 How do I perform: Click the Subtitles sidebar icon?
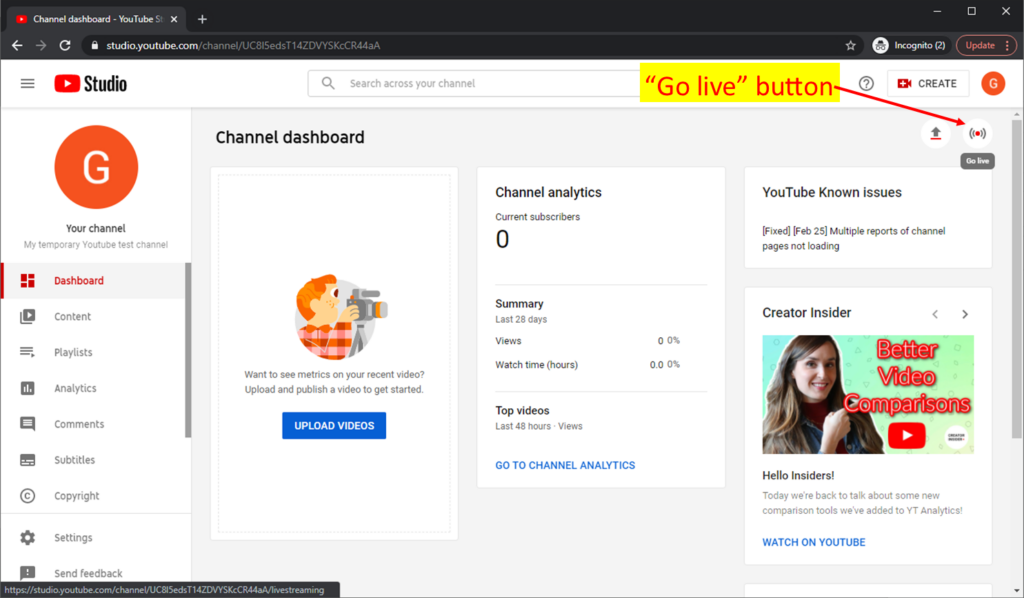point(27,460)
